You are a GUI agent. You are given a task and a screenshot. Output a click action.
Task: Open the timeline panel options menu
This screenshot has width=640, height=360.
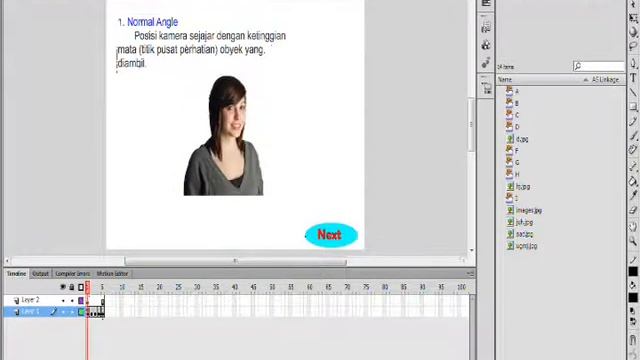coord(470,273)
